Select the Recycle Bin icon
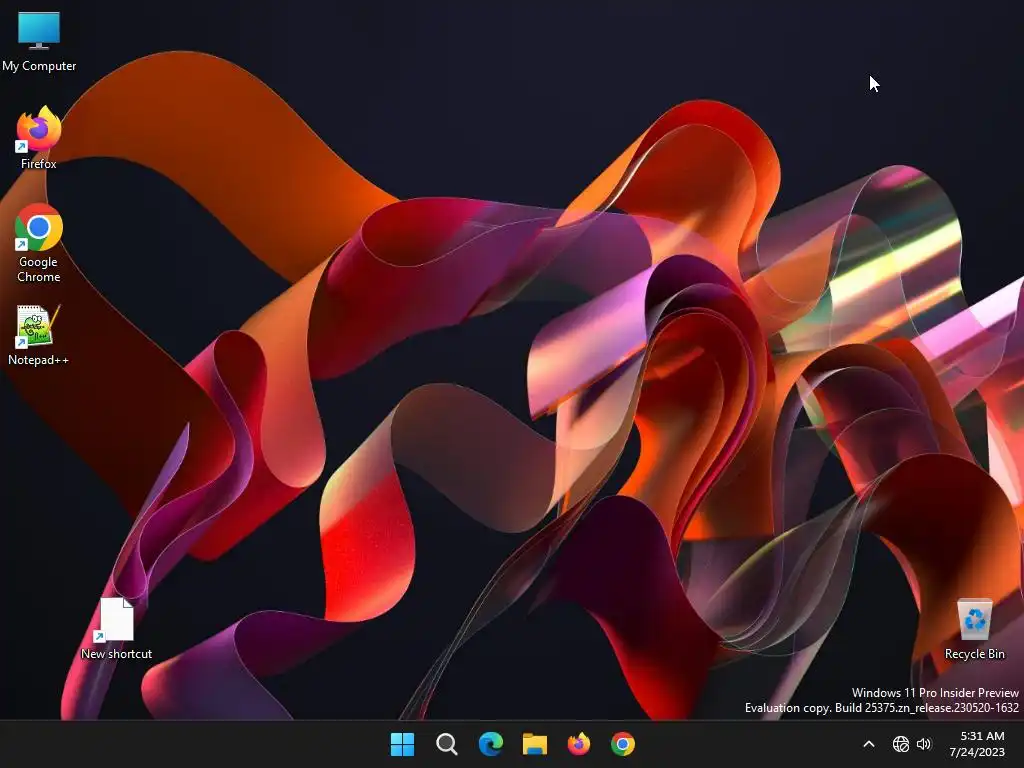1024x768 pixels. click(974, 629)
